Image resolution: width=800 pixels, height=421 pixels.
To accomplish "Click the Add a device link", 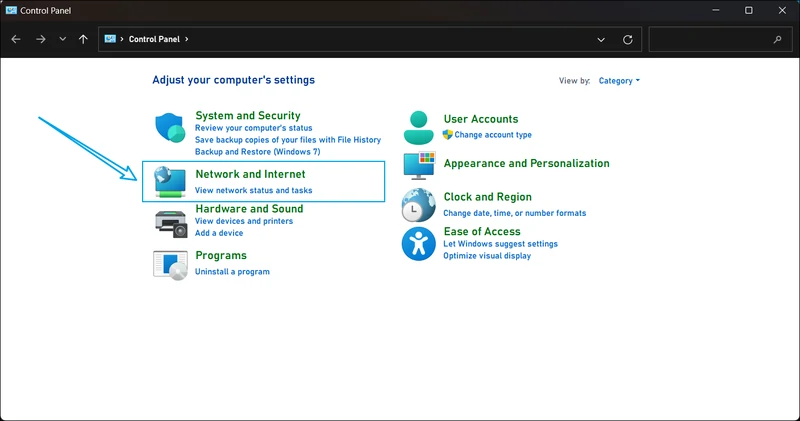I will point(219,233).
